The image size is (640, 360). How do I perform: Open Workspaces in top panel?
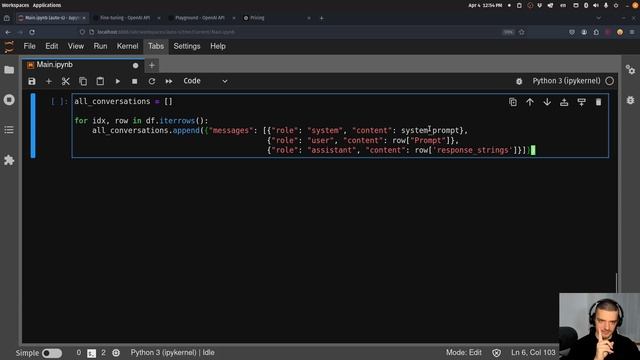[15, 5]
